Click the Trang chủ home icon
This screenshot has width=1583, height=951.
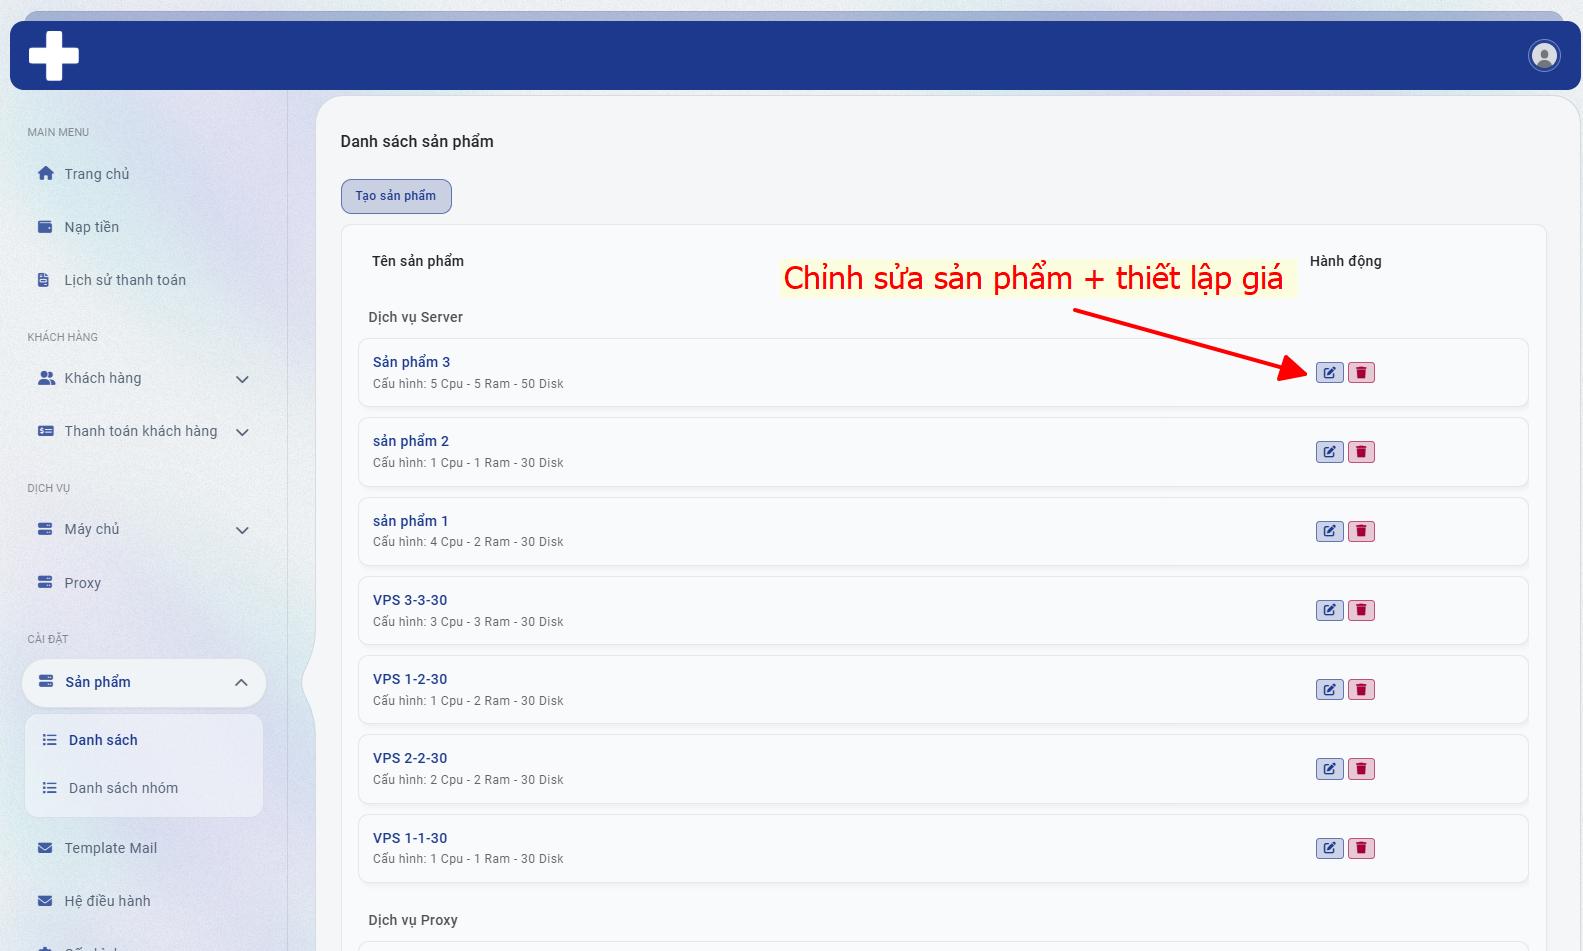45,173
